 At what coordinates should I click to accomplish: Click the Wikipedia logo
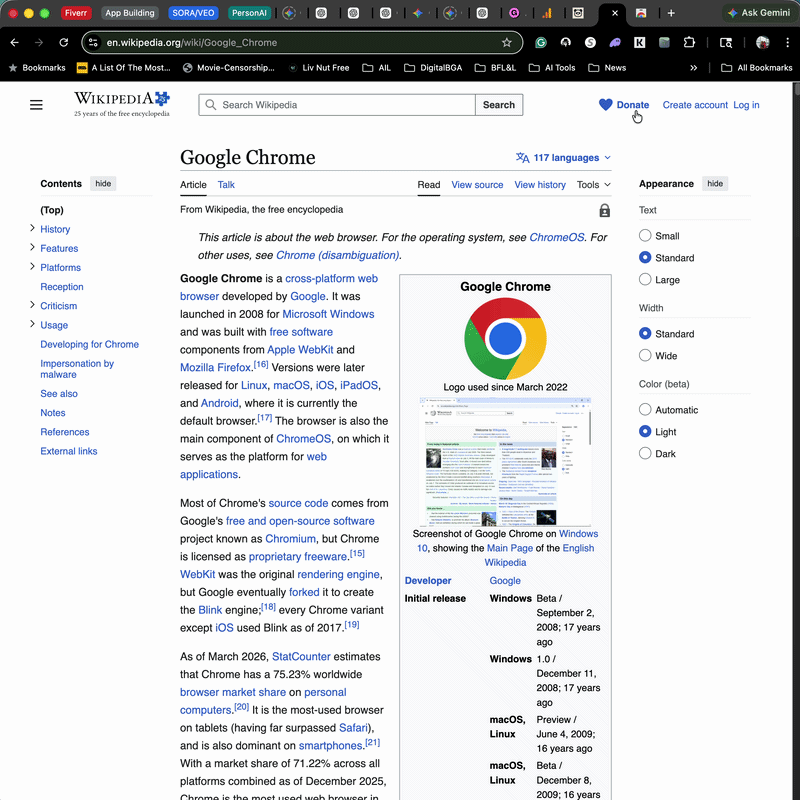pyautogui.click(x=122, y=104)
